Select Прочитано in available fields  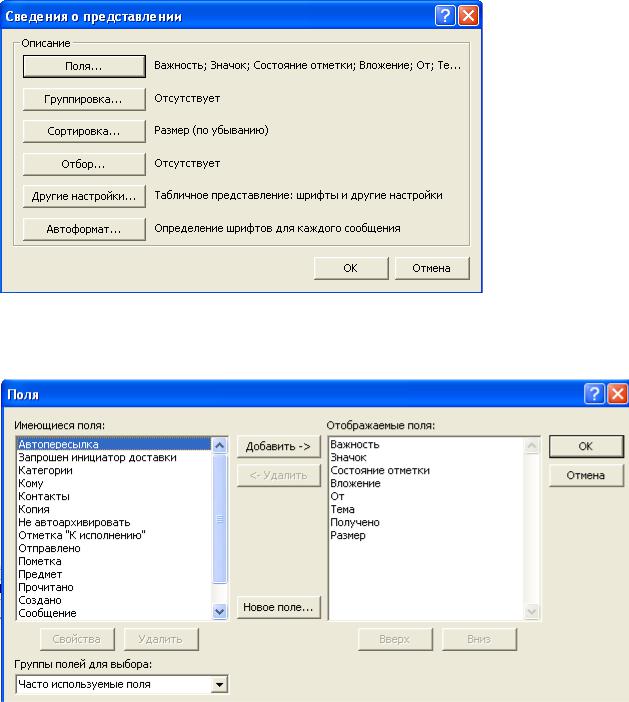point(114,587)
